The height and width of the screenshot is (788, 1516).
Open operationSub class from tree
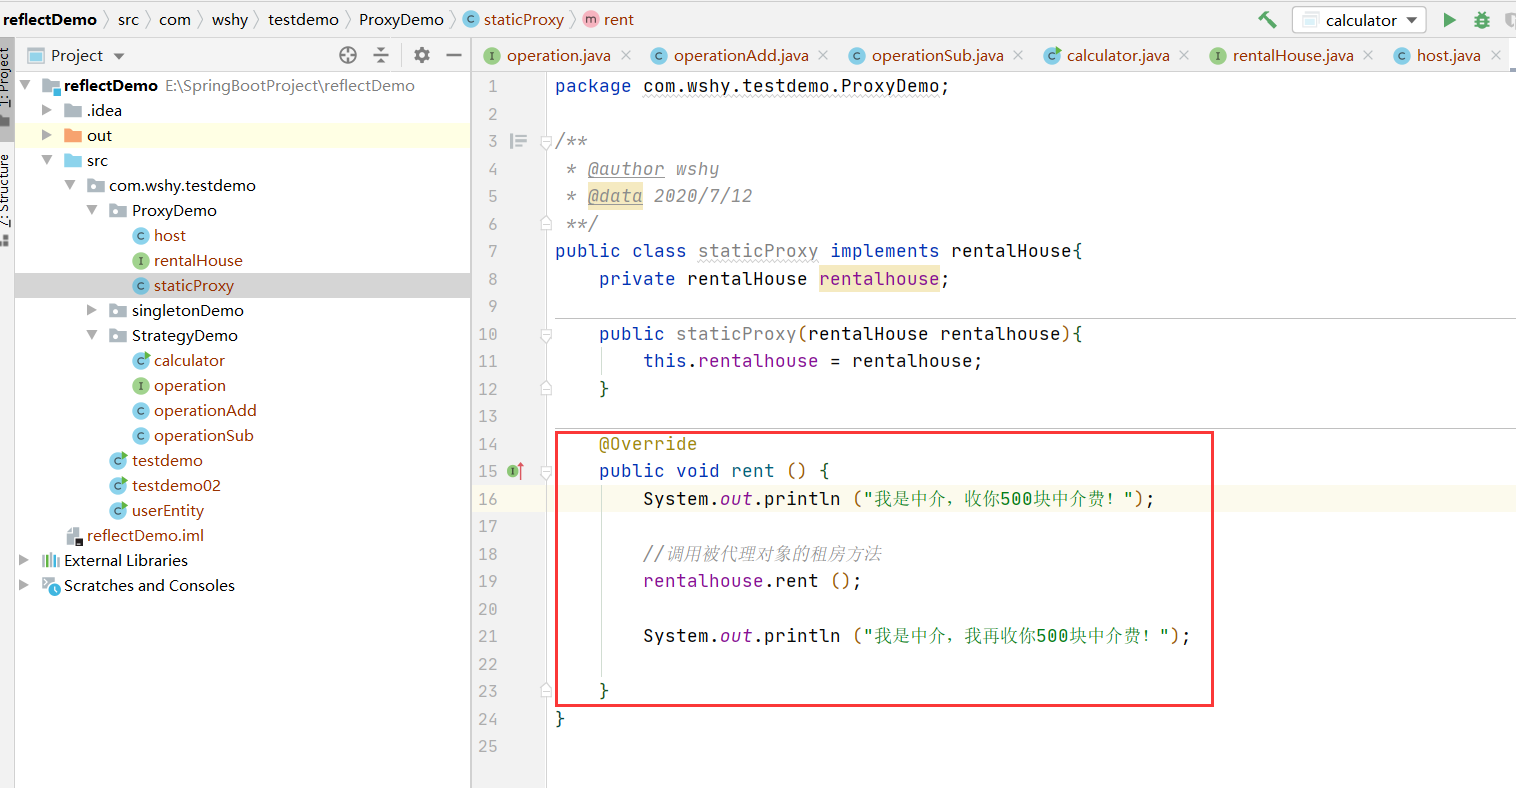(203, 435)
